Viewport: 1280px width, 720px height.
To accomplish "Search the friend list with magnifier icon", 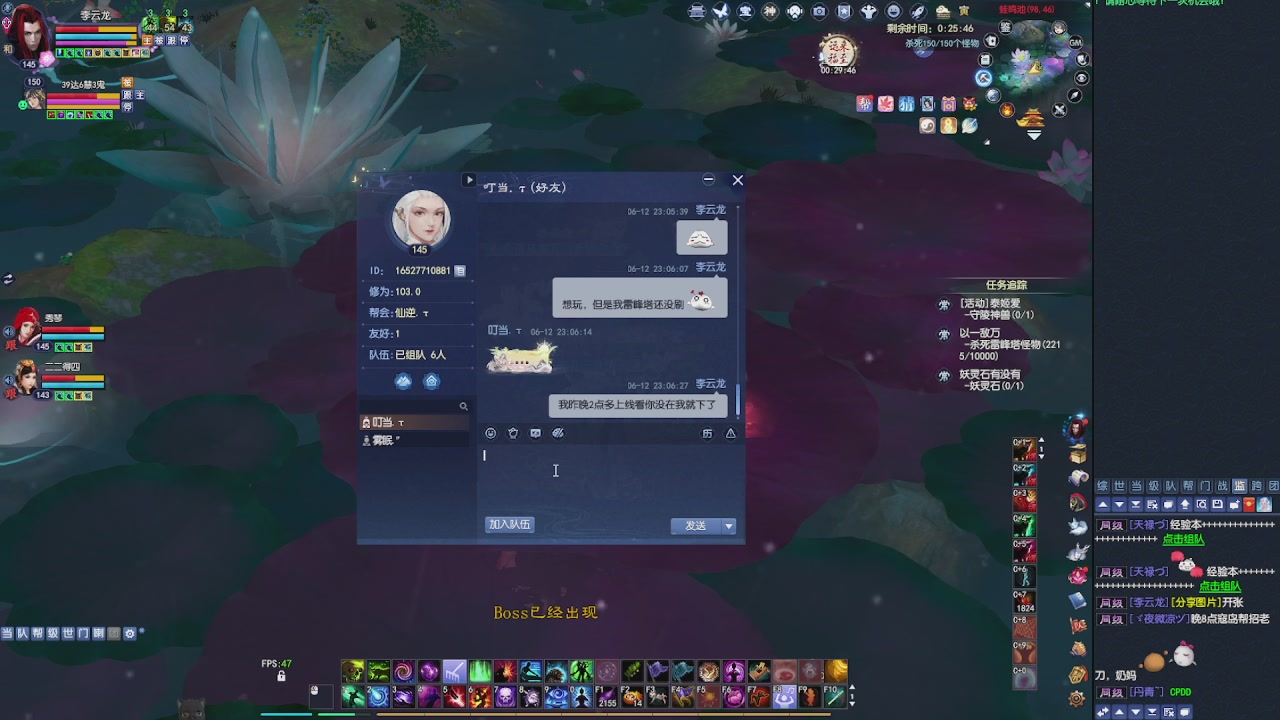I will coord(463,406).
